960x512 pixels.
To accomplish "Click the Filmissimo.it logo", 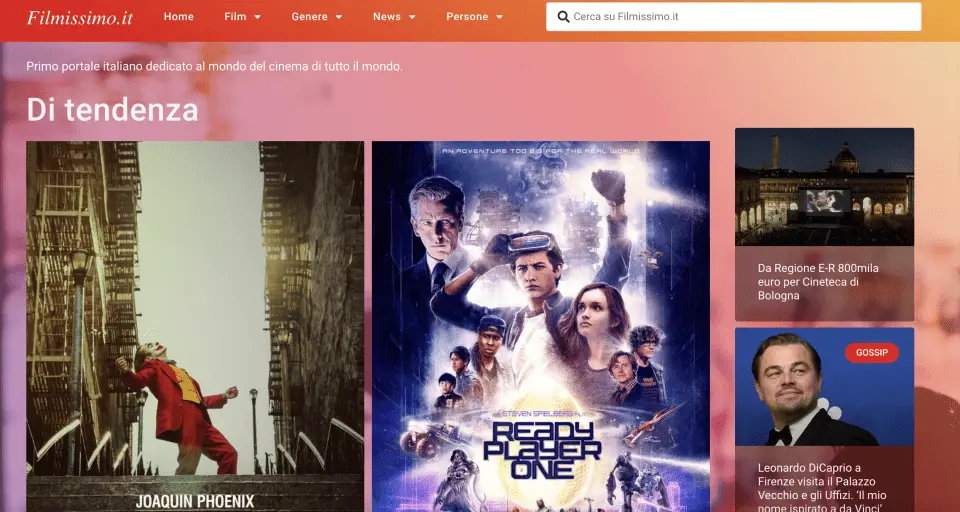I will click(80, 17).
